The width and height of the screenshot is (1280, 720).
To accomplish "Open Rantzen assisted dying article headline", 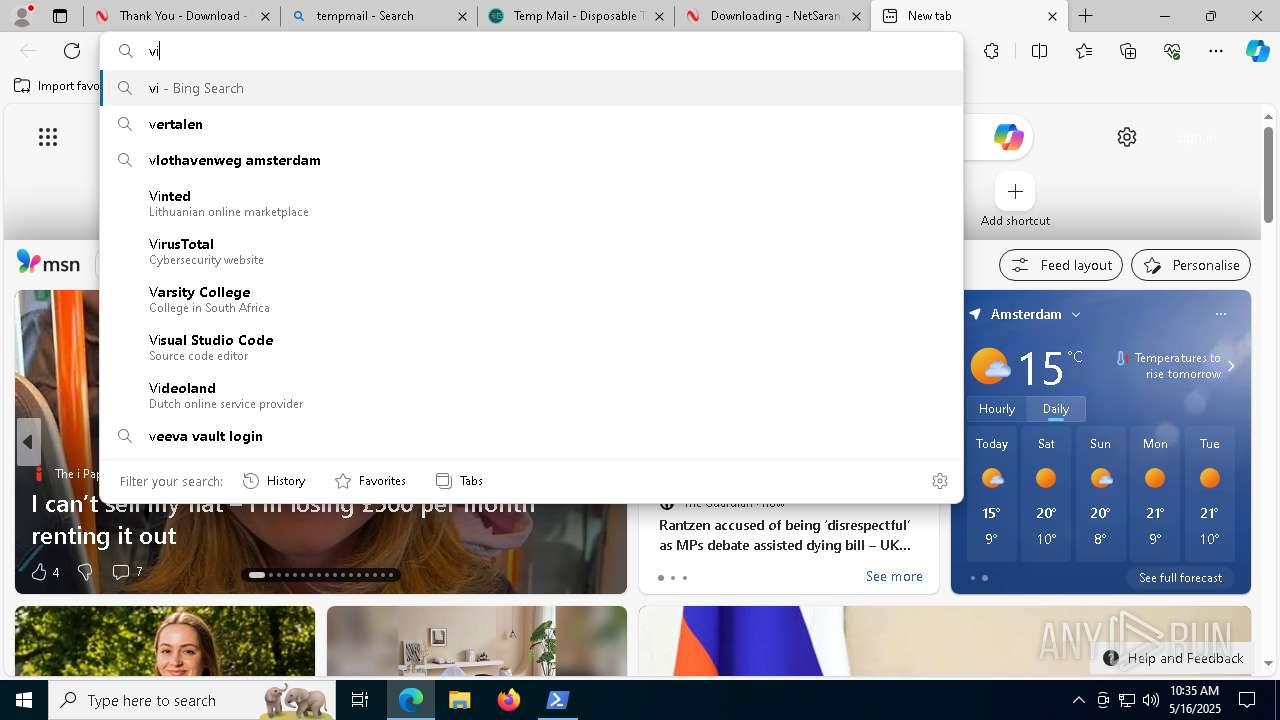I will 785,535.
